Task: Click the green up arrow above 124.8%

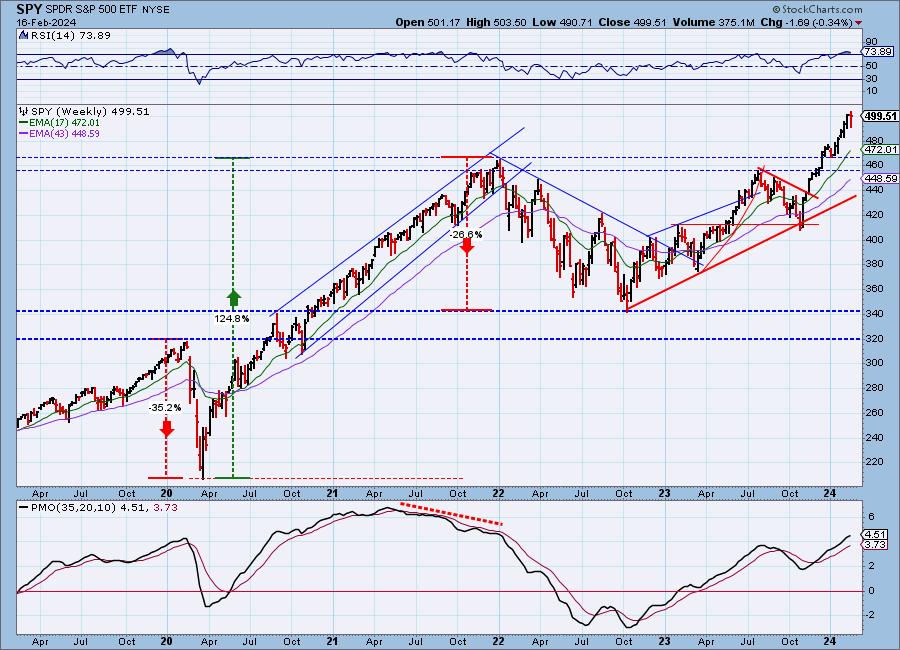Action: pos(233,298)
